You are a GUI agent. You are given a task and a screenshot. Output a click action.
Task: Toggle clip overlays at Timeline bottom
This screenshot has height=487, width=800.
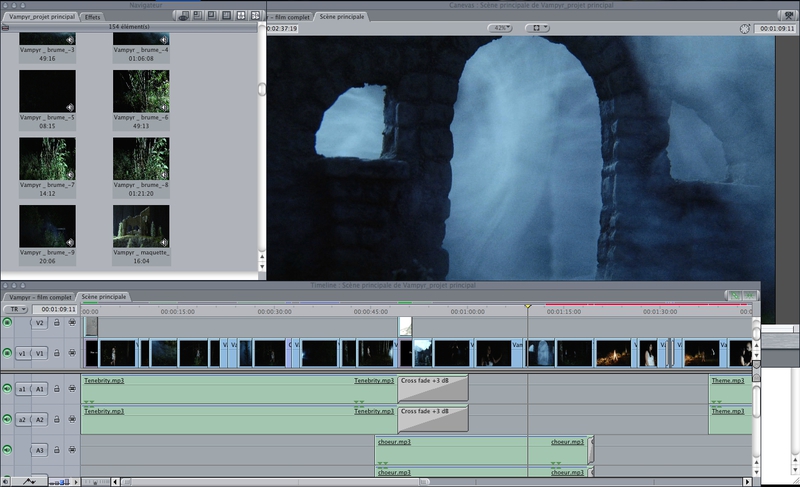tap(29, 481)
